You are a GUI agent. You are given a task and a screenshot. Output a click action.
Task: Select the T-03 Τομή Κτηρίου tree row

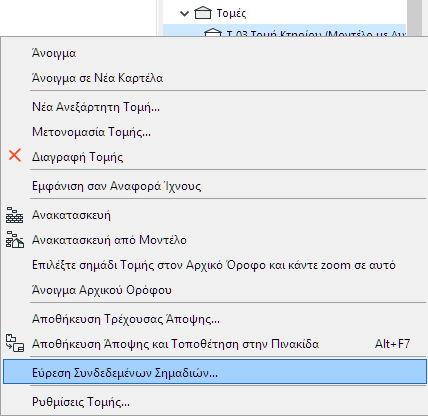click(x=284, y=30)
